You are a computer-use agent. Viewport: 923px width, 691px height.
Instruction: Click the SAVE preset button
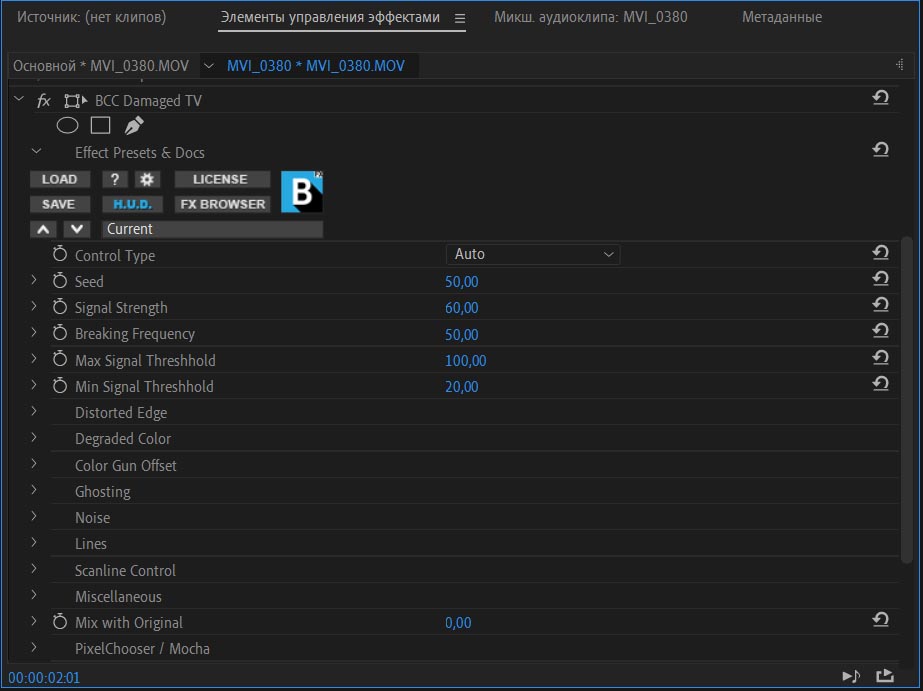pos(60,204)
